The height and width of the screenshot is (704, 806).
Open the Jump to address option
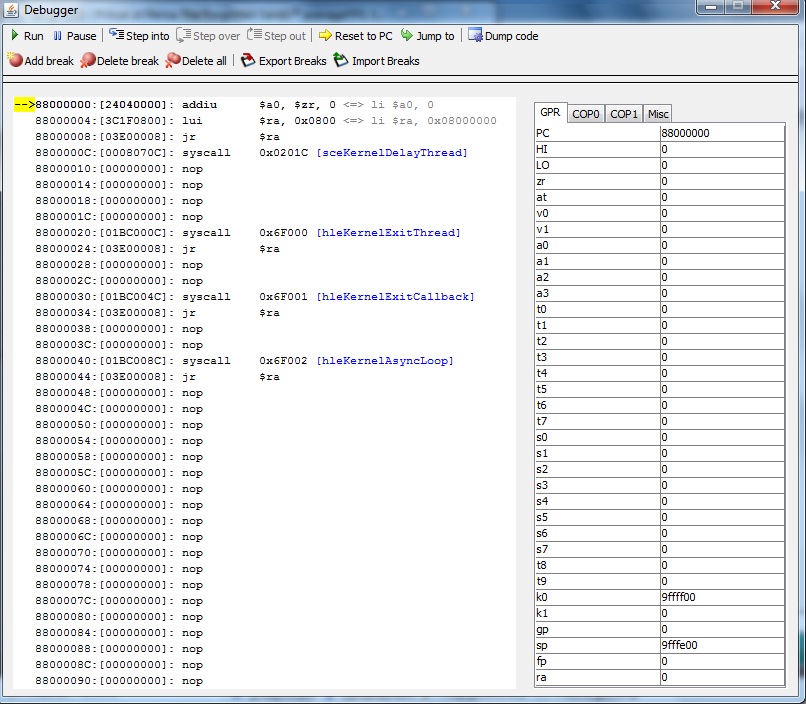coord(427,36)
